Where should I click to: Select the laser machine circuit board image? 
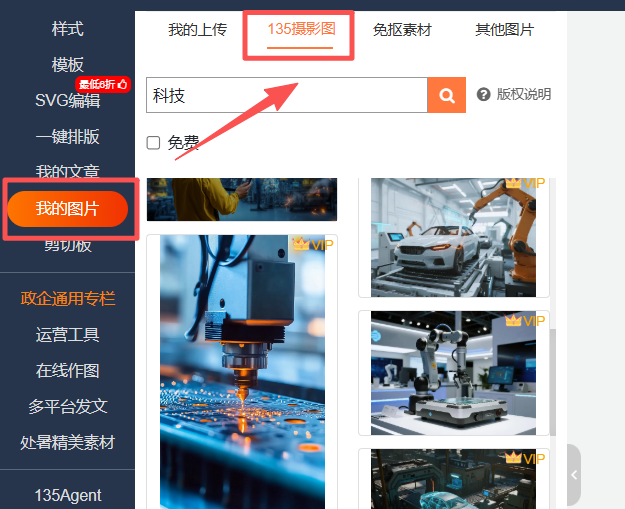[242, 371]
